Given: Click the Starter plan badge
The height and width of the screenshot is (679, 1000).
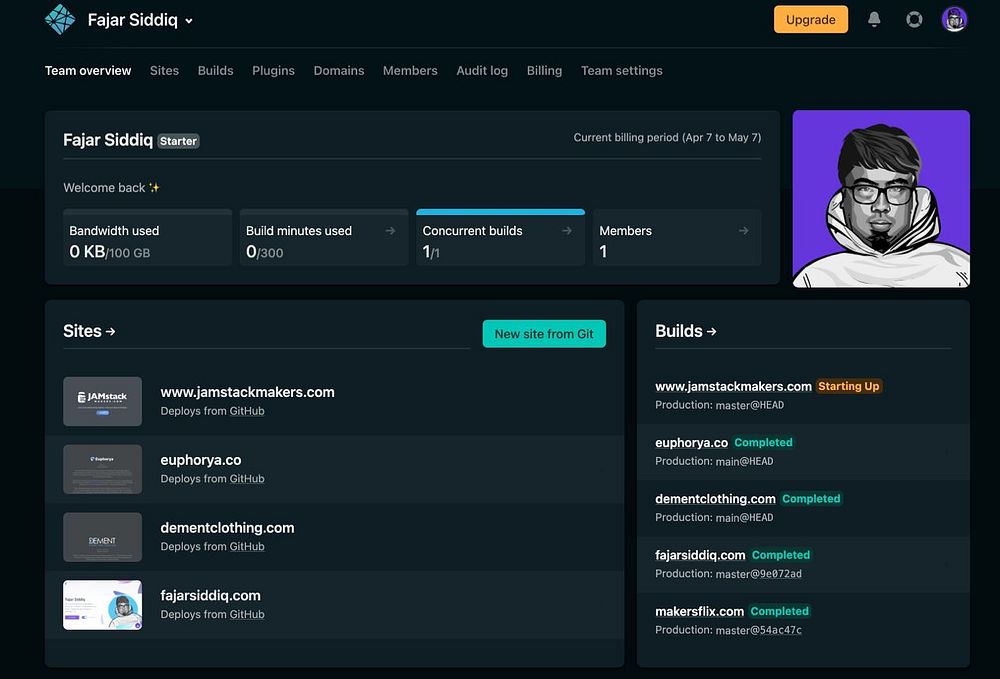Looking at the screenshot, I should pos(179,141).
